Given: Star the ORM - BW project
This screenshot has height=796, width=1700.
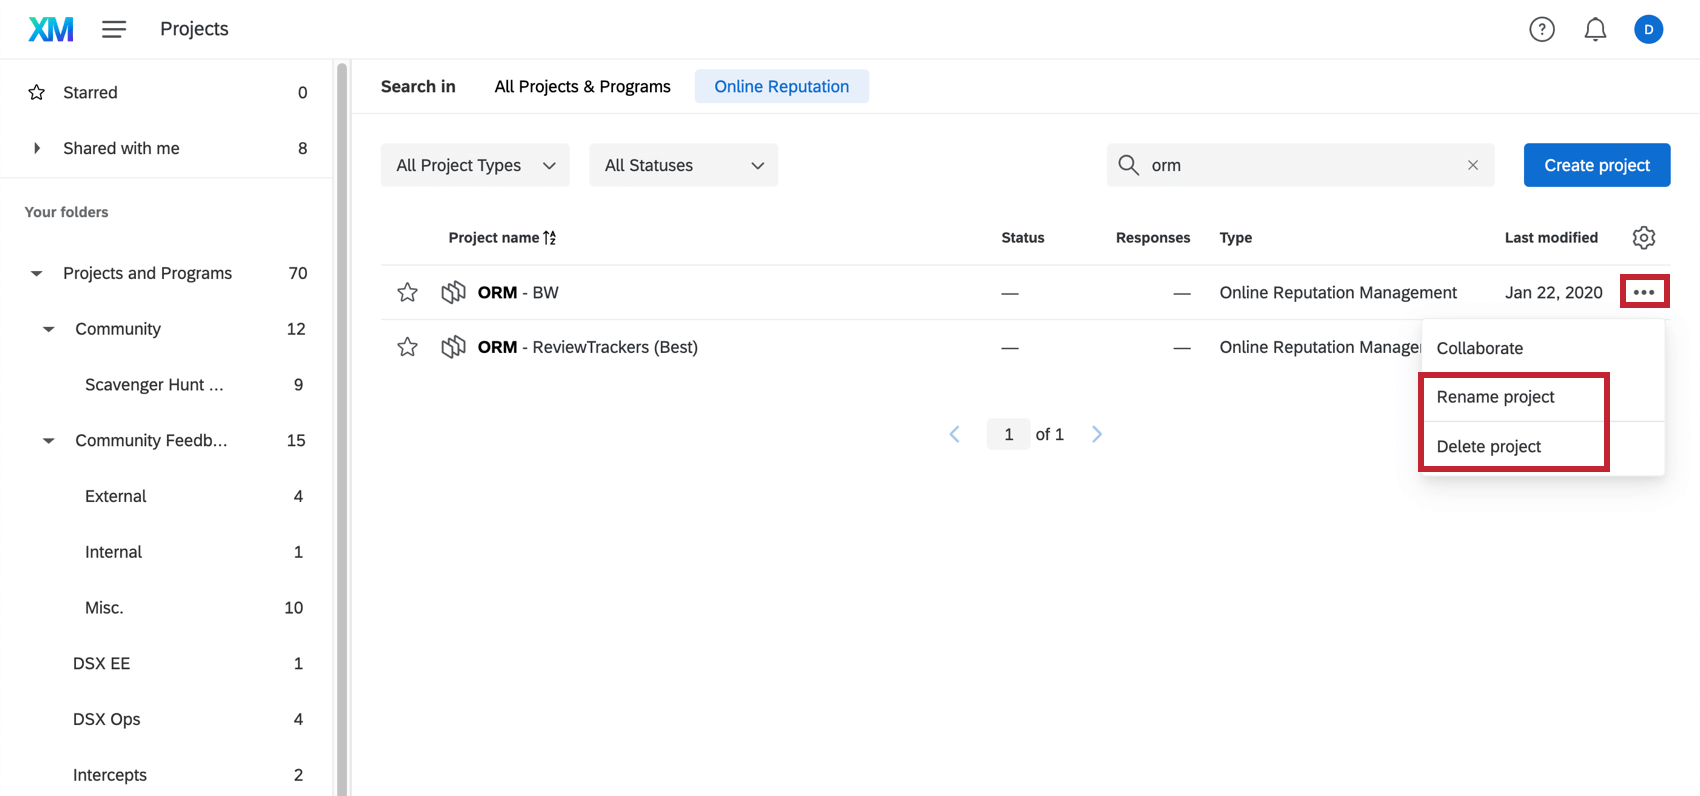Looking at the screenshot, I should point(407,292).
